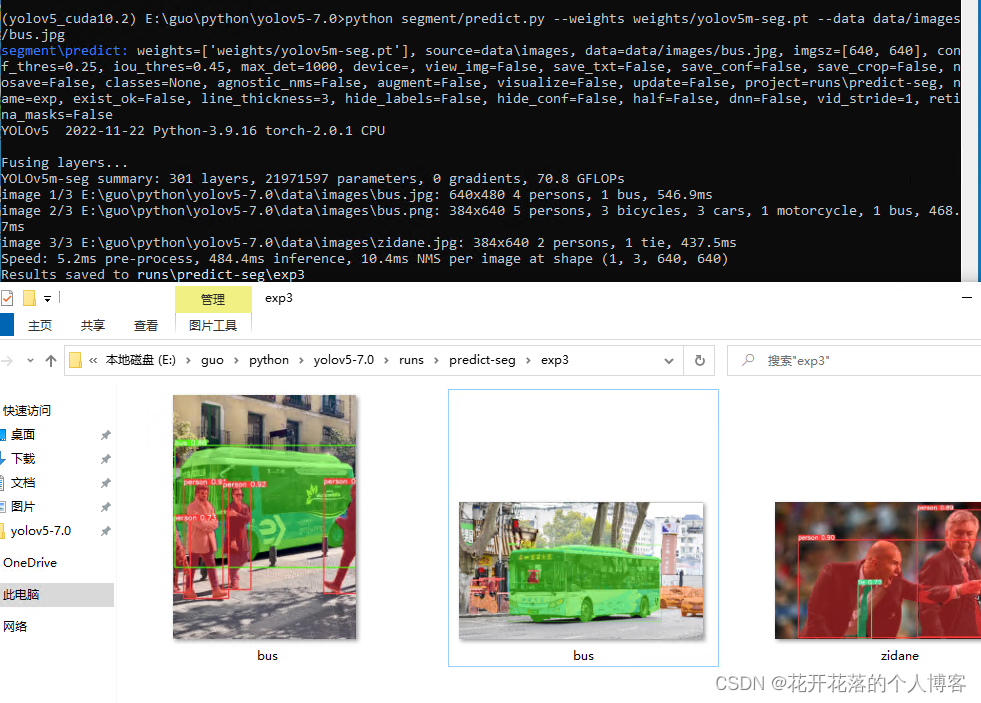Click exp3 segment in address breadcrumb
This screenshot has height=703, width=981.
click(x=555, y=360)
